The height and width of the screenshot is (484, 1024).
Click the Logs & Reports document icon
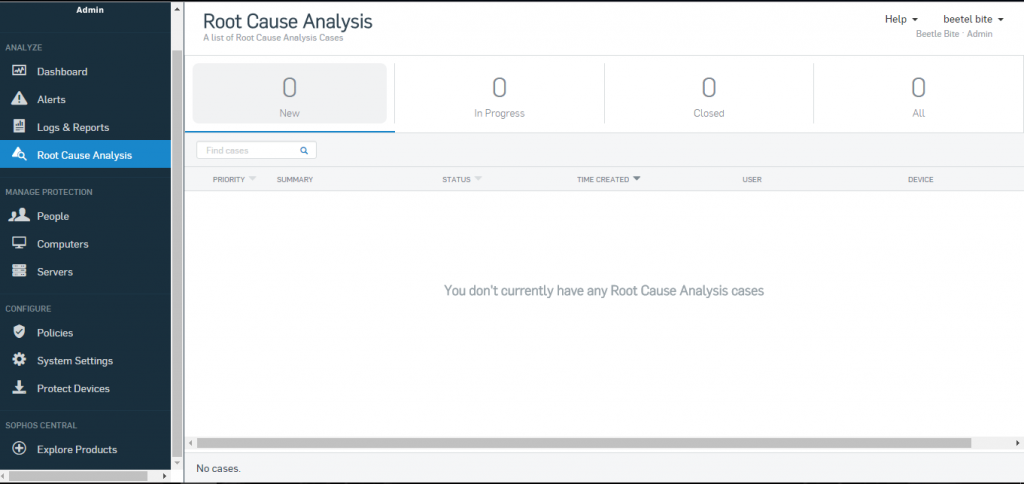20,127
